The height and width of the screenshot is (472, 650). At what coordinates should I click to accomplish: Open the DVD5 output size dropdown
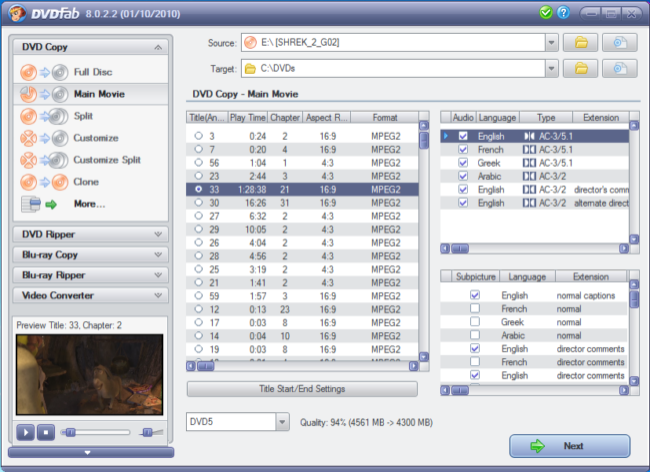[x=281, y=422]
